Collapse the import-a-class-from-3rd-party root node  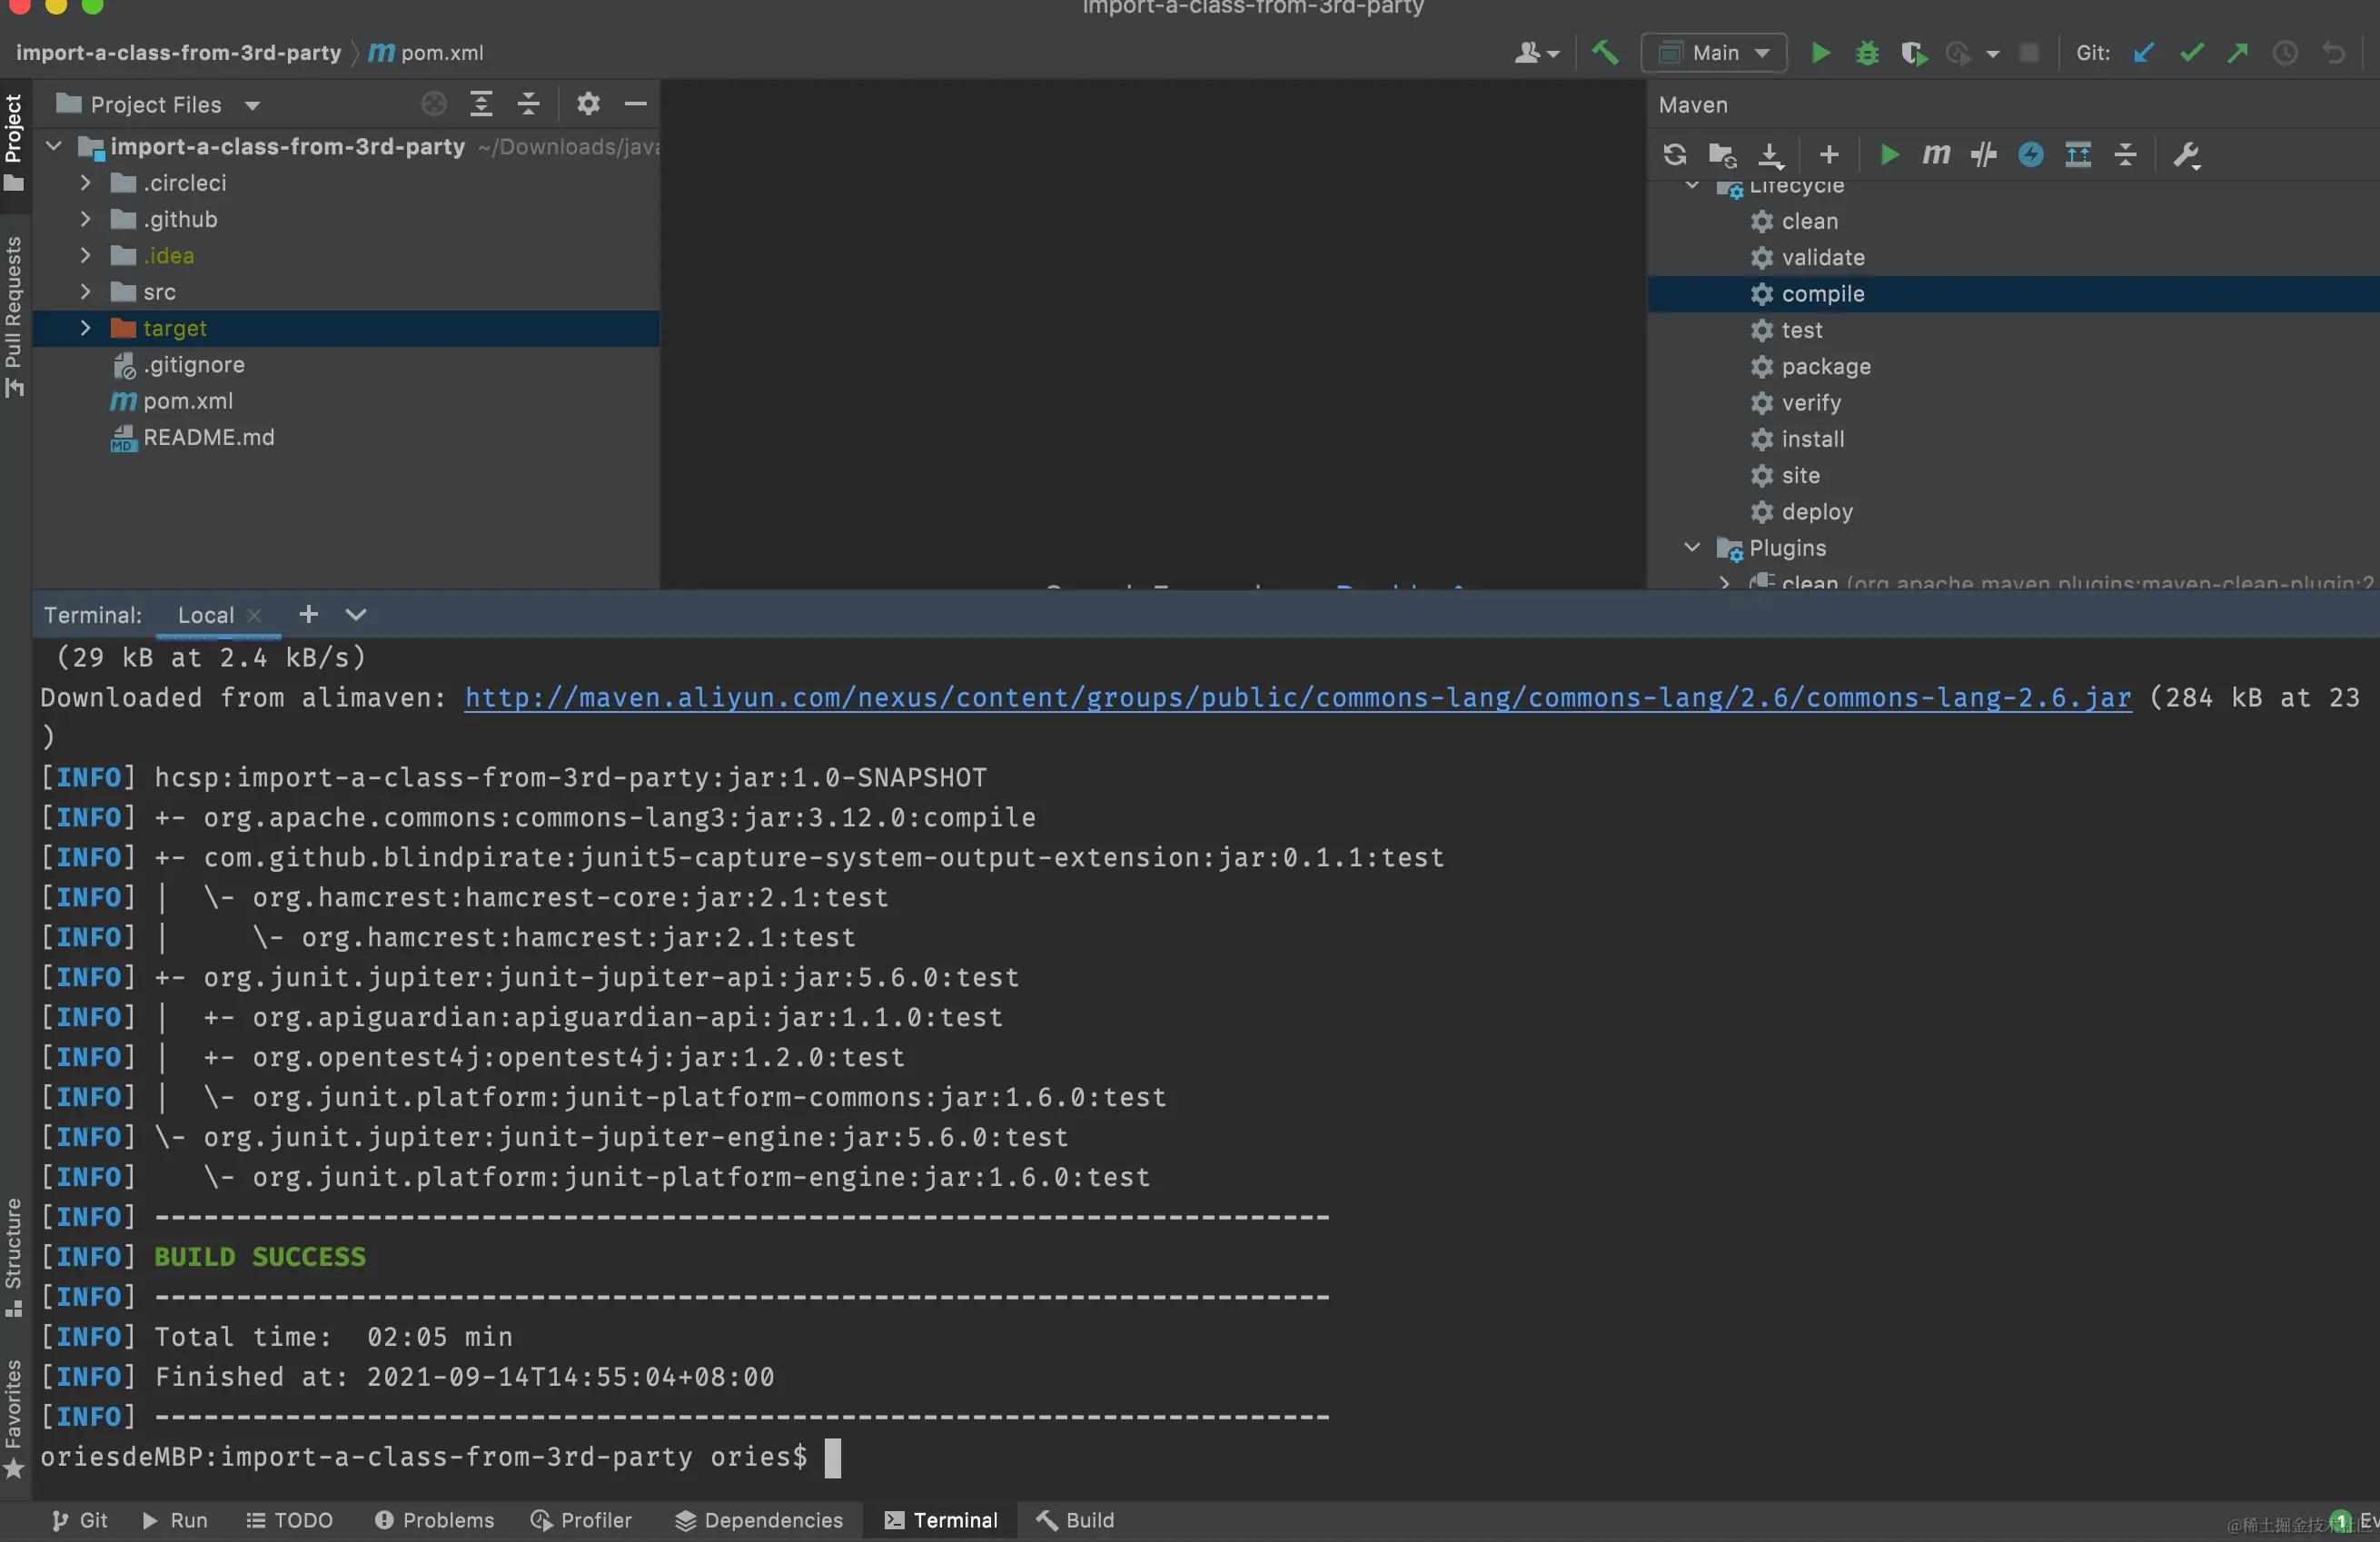54,147
